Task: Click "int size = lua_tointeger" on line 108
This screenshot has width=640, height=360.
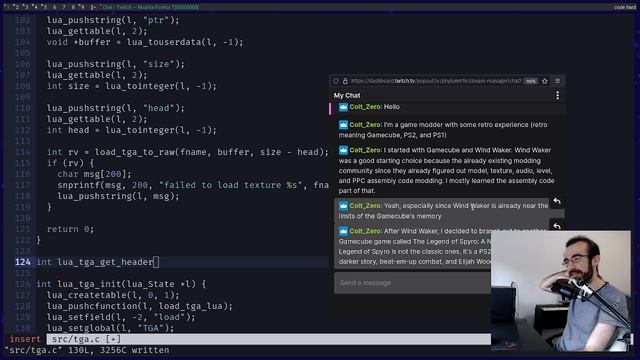Action: click(131, 86)
